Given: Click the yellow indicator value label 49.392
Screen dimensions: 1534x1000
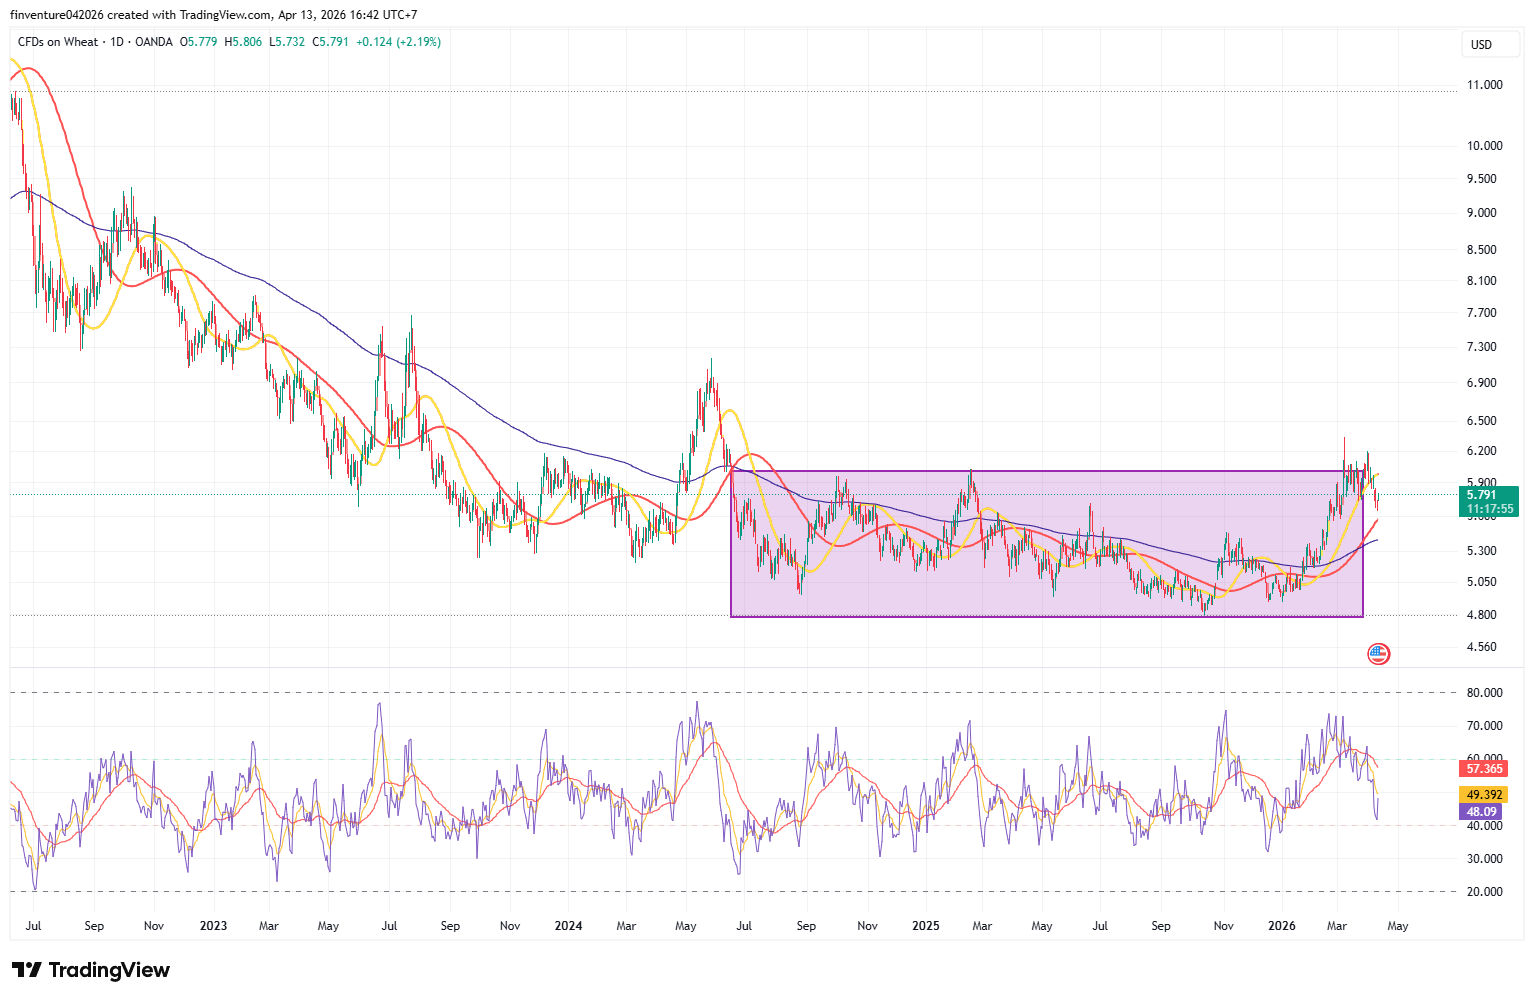Looking at the screenshot, I should [1482, 794].
